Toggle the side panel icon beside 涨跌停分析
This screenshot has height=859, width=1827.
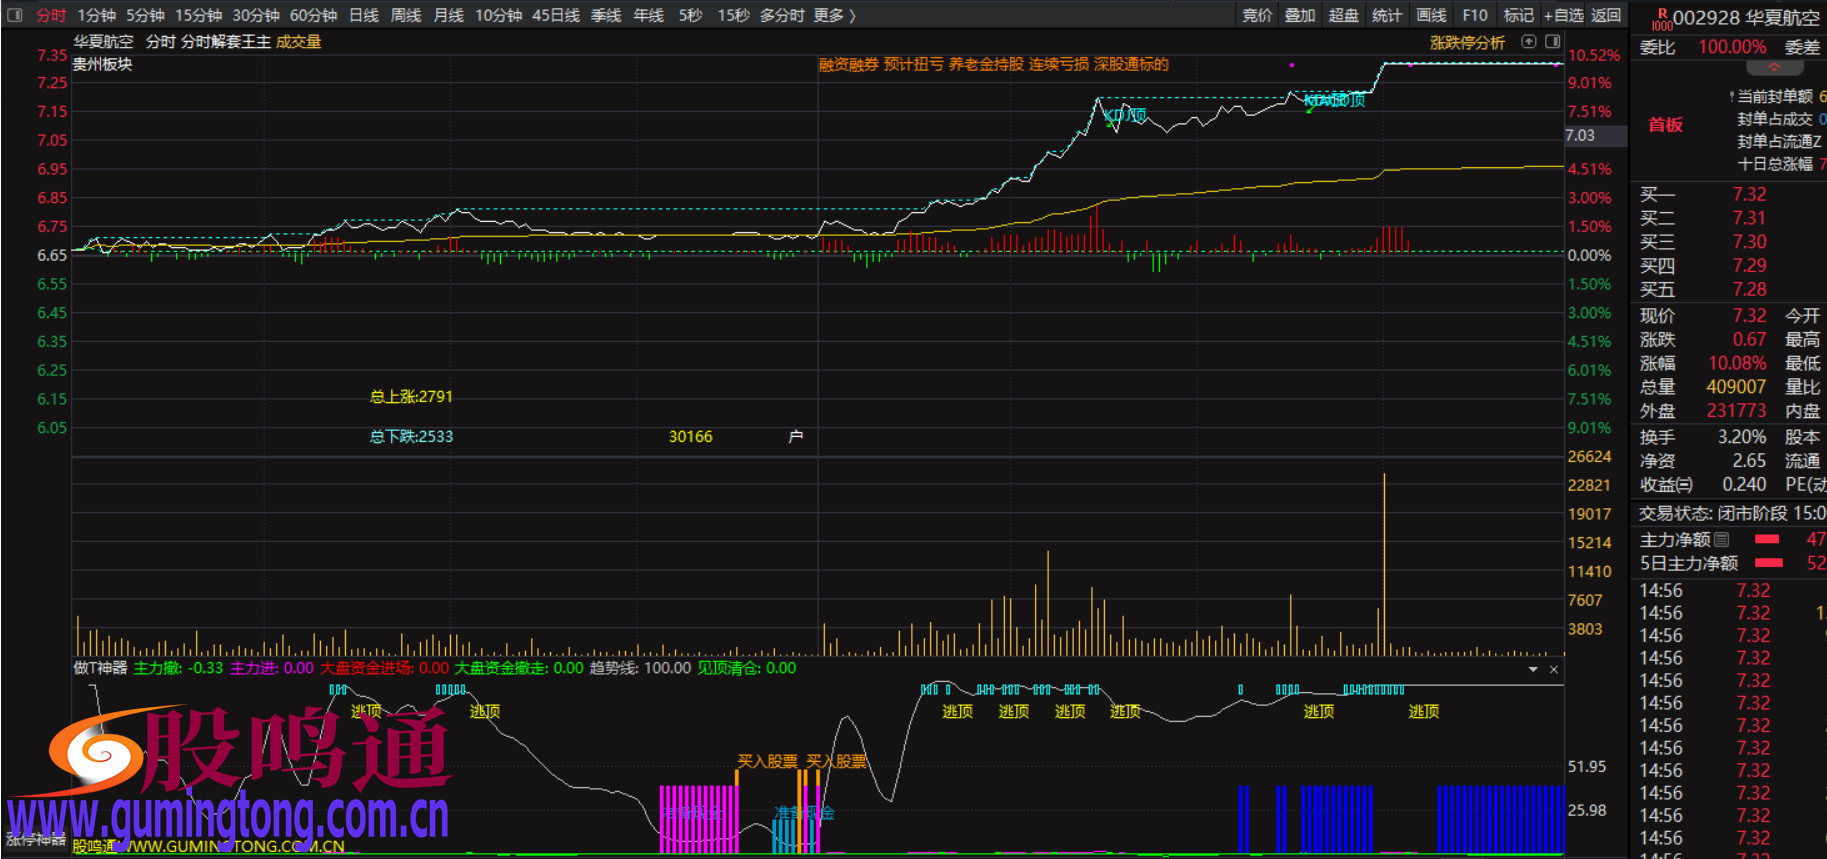tap(1552, 42)
